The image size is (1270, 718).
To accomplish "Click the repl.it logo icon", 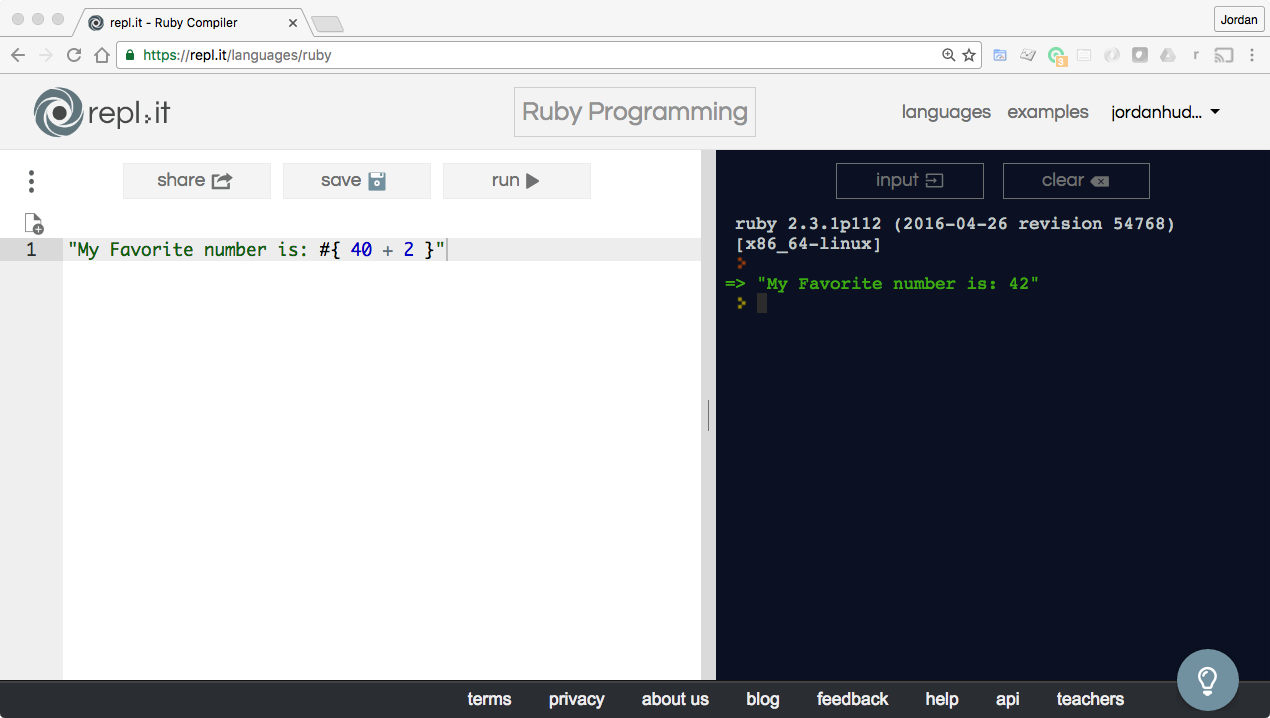I will (58, 112).
